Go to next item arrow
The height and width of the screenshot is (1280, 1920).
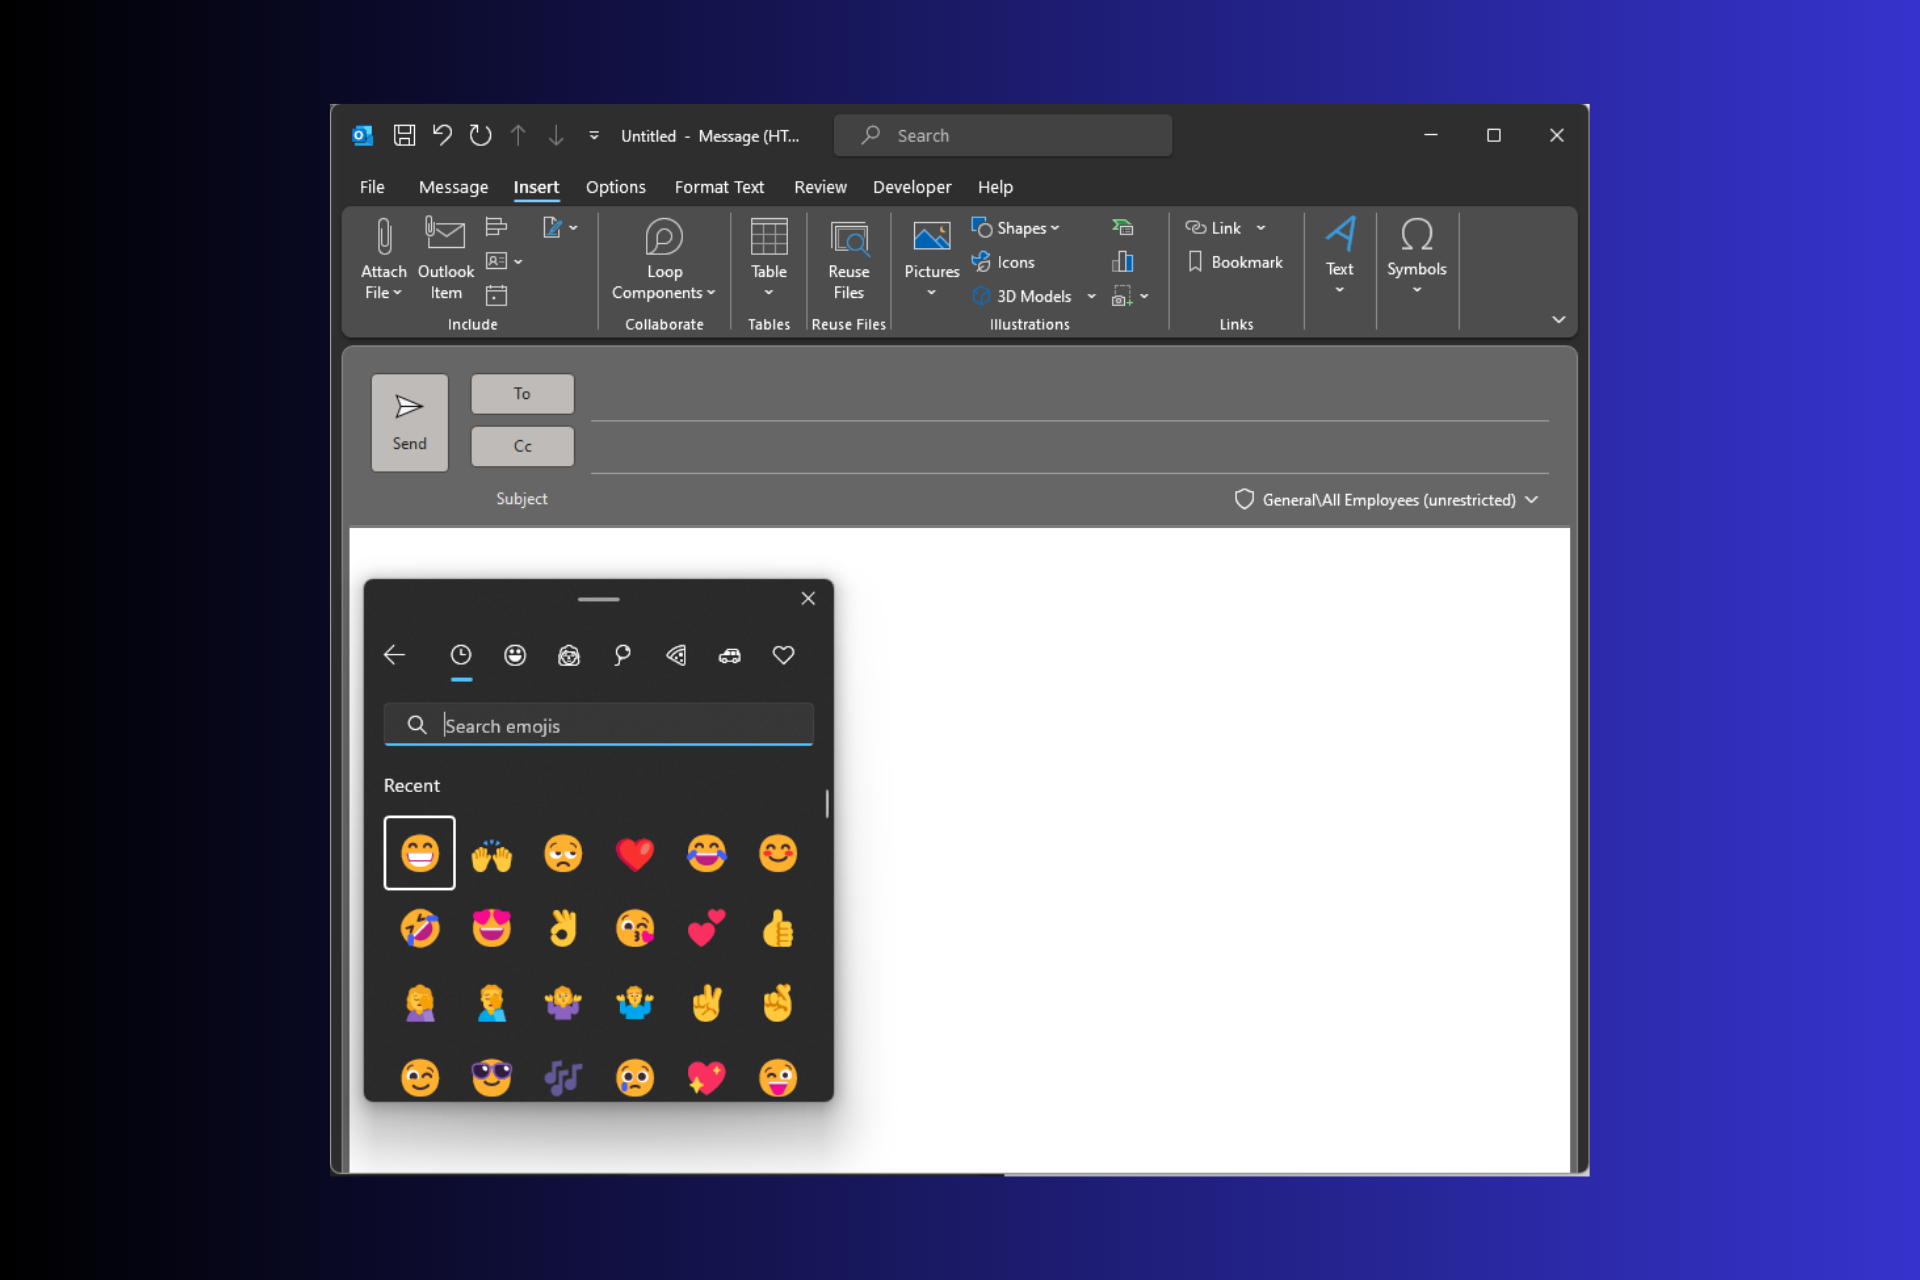point(556,135)
